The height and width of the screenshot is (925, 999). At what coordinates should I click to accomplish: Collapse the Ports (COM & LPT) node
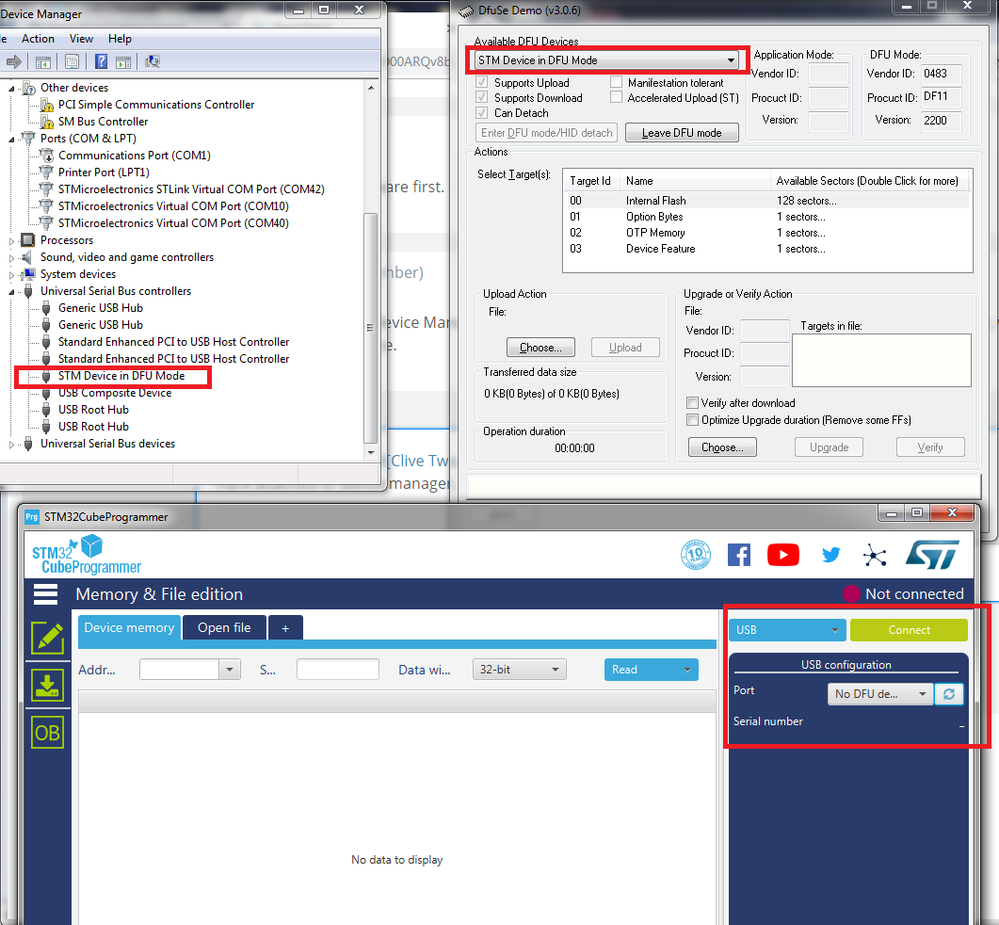click(x=11, y=139)
